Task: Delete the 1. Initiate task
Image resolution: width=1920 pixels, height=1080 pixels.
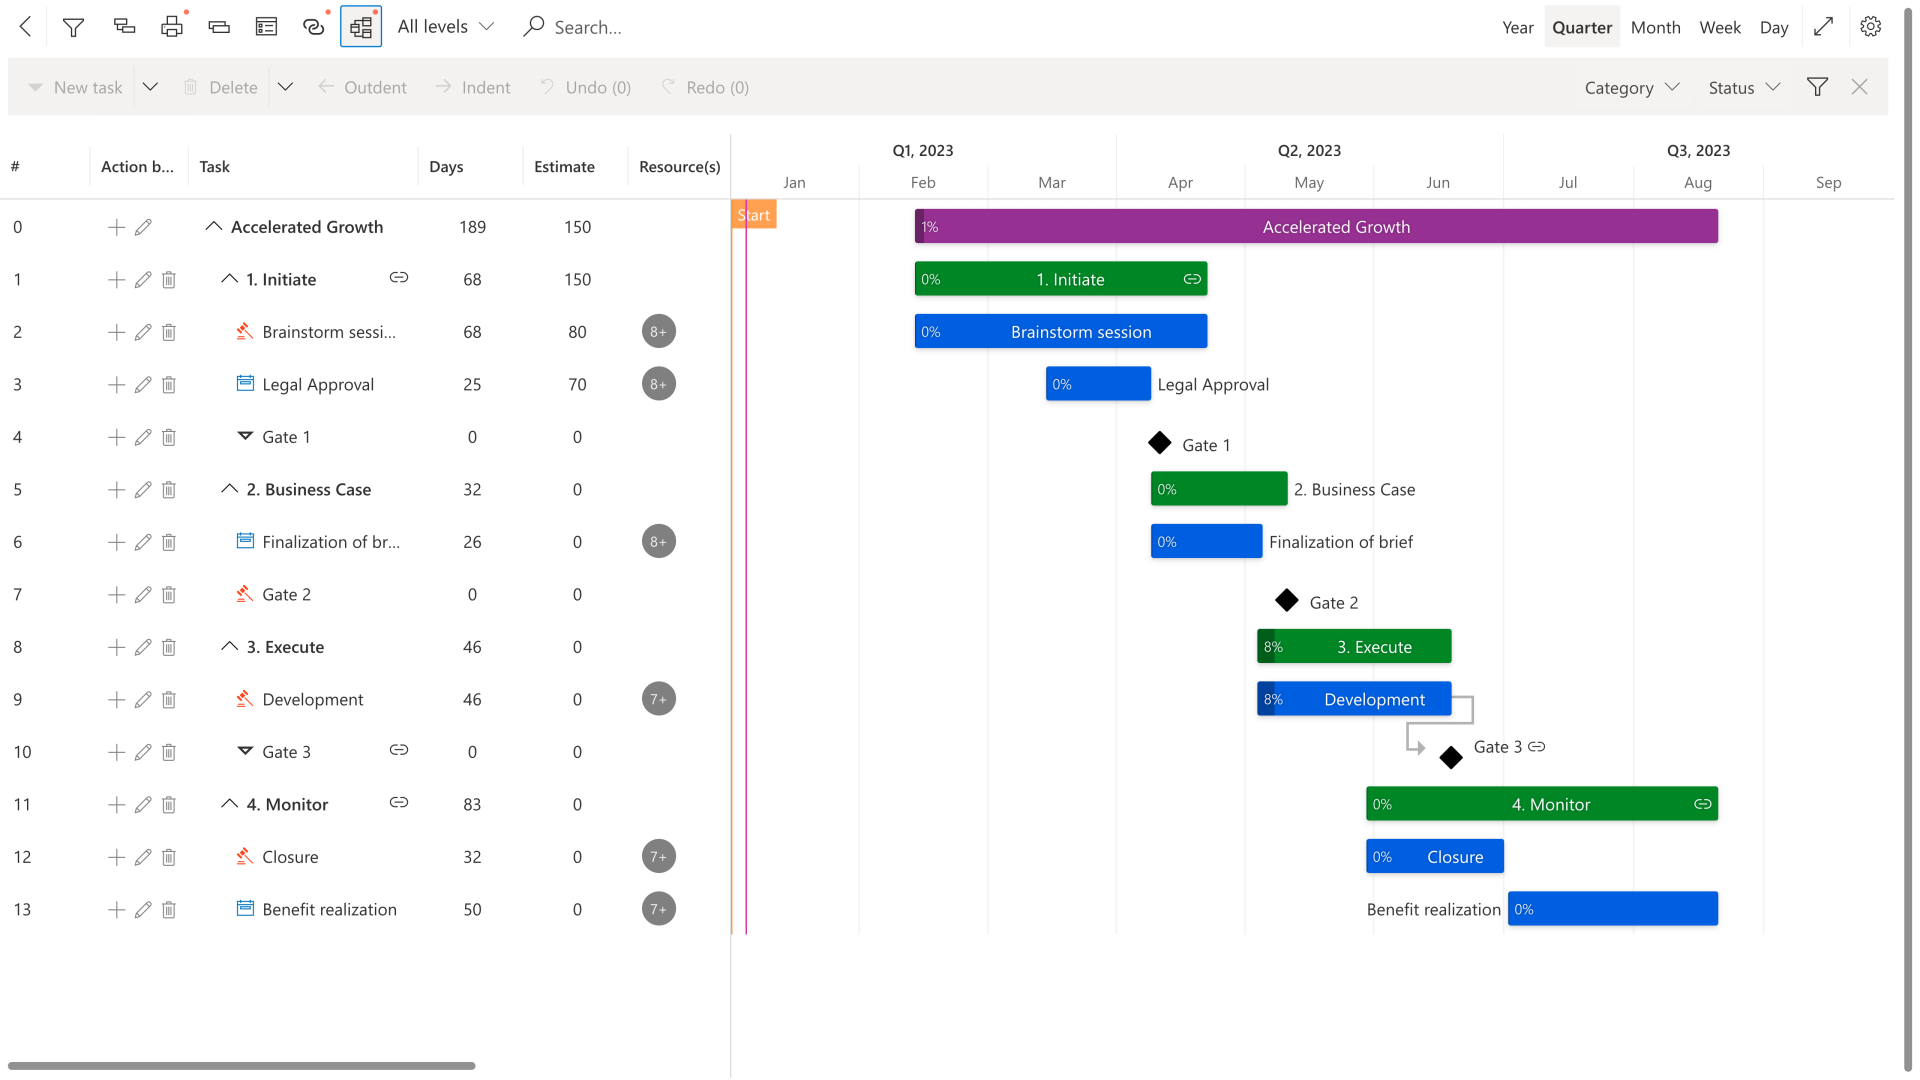Action: click(x=169, y=280)
